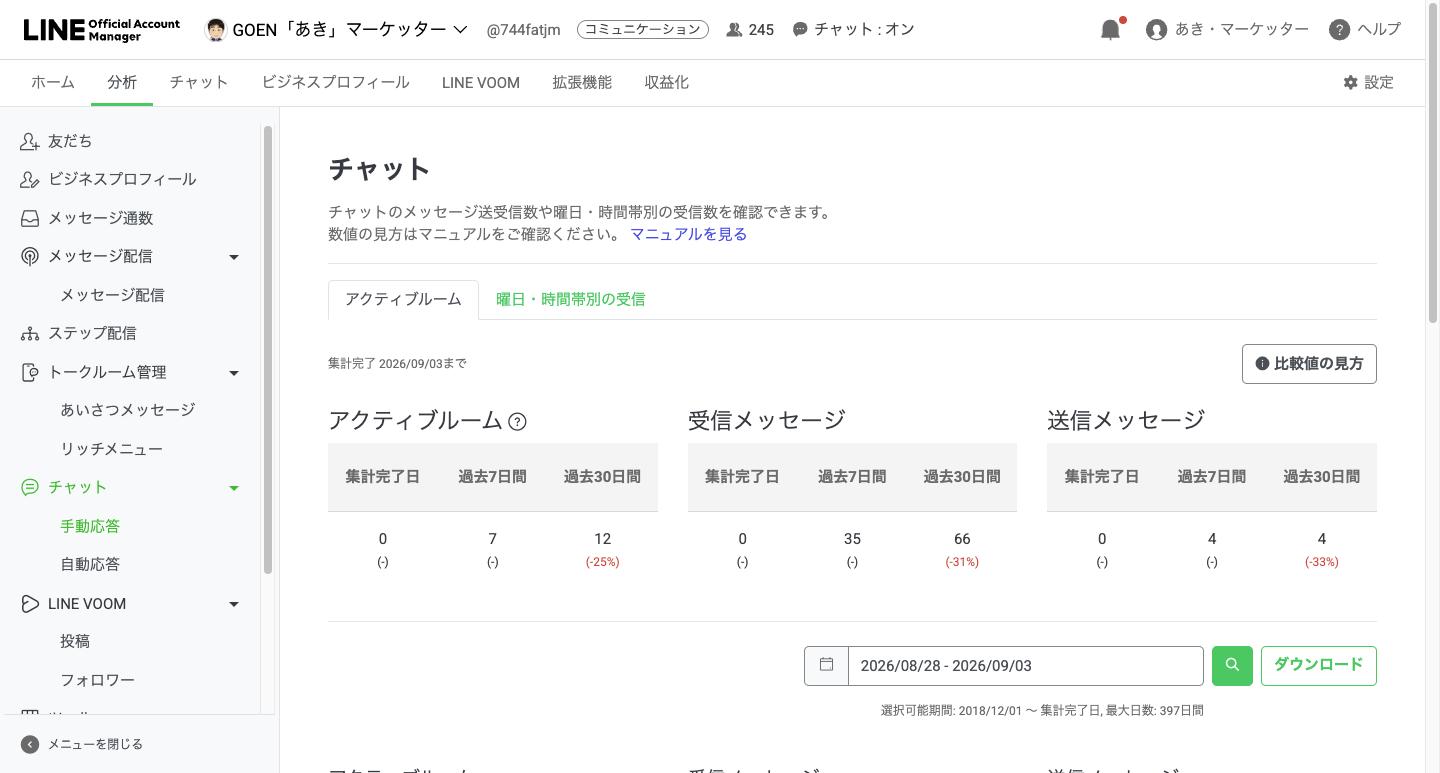Click the sidebar vertical scrollbar
Viewport: 1440px width, 773px height.
[x=268, y=350]
